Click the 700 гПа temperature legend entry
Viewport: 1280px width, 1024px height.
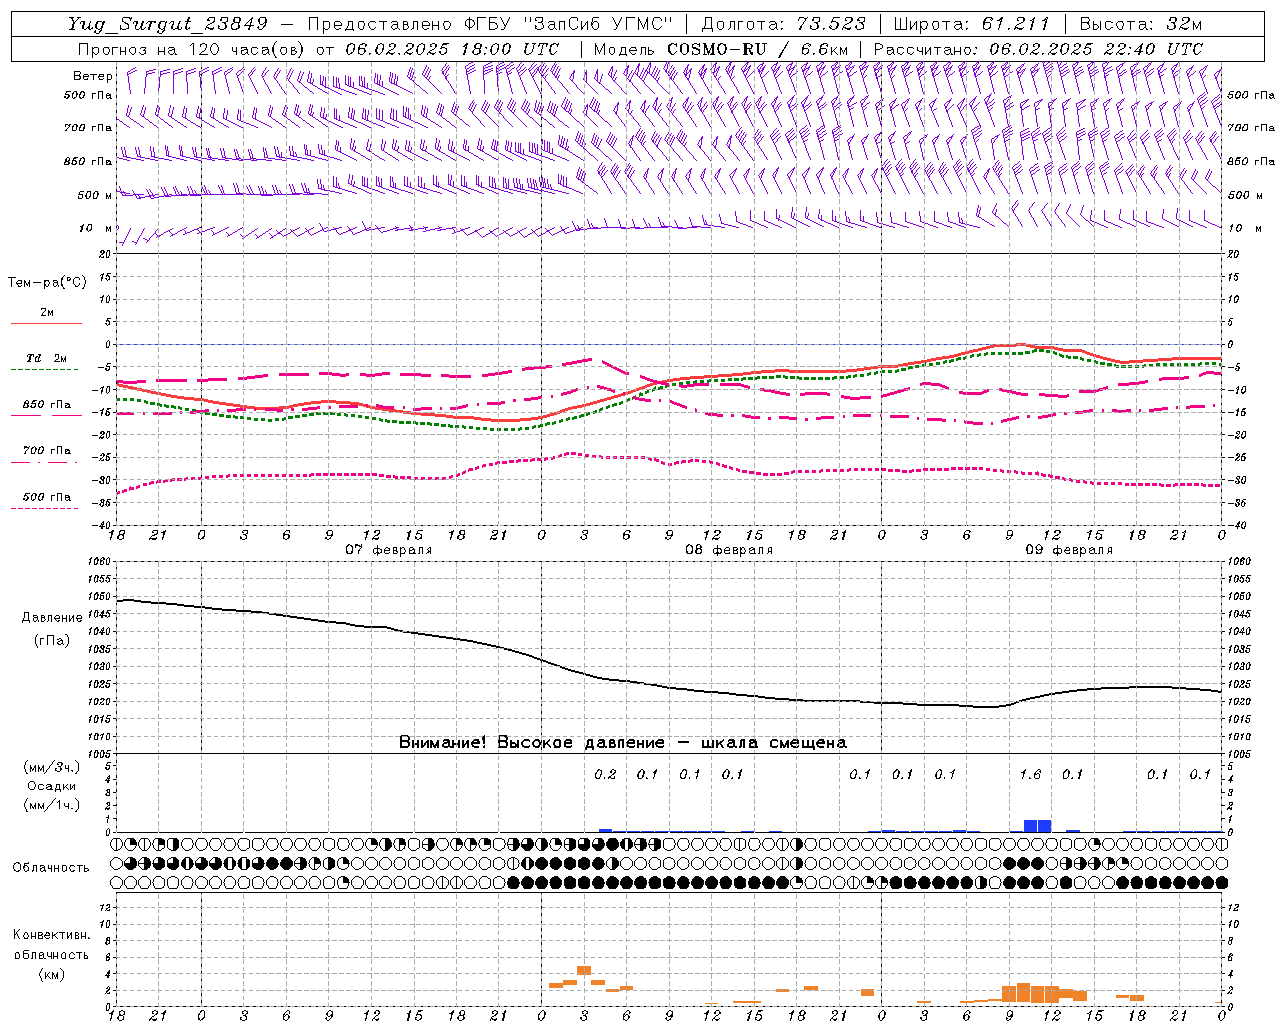coord(46,451)
